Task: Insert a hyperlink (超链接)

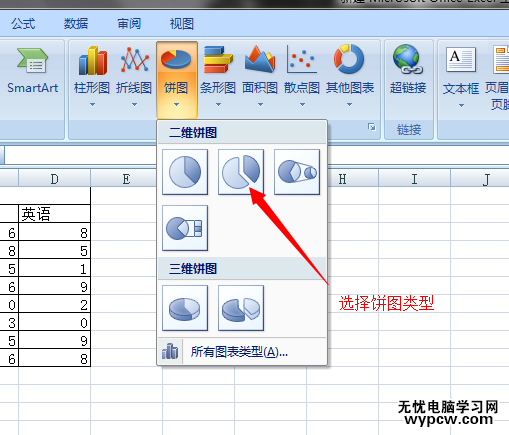Action: coord(408,71)
